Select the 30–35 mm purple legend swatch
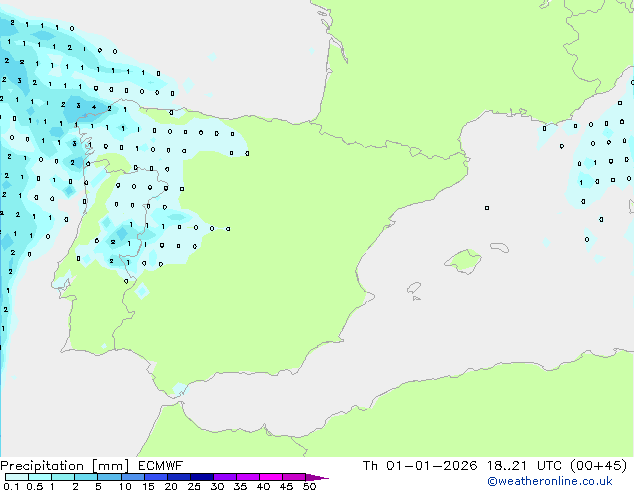 (x=224, y=477)
